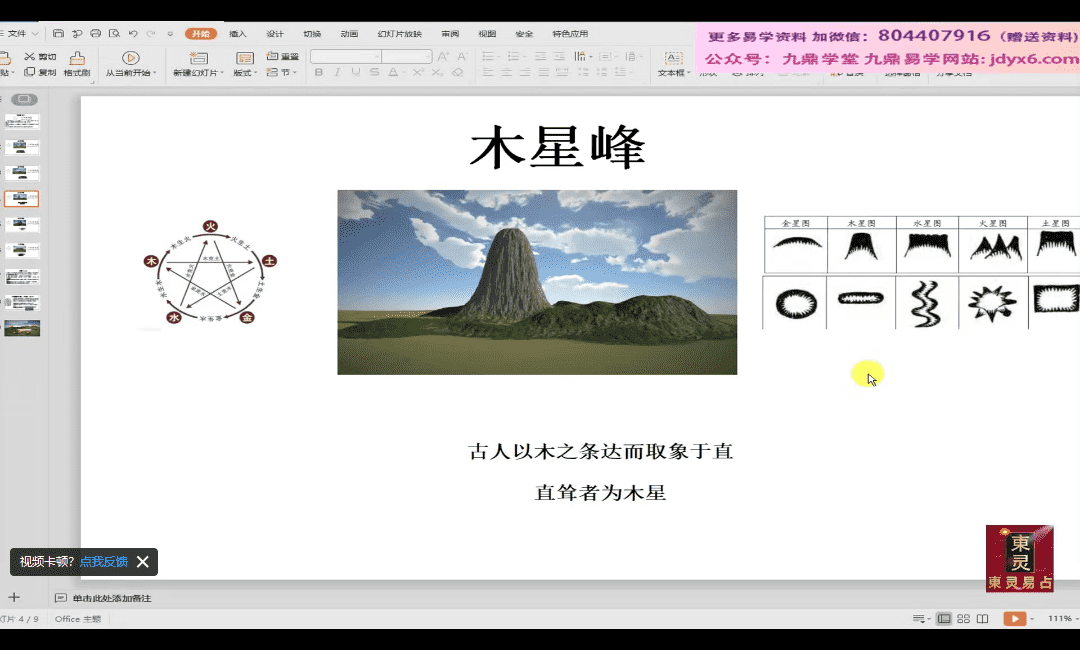
Task: Start slideshow from current slide (从当前开始)
Action: [x=131, y=59]
